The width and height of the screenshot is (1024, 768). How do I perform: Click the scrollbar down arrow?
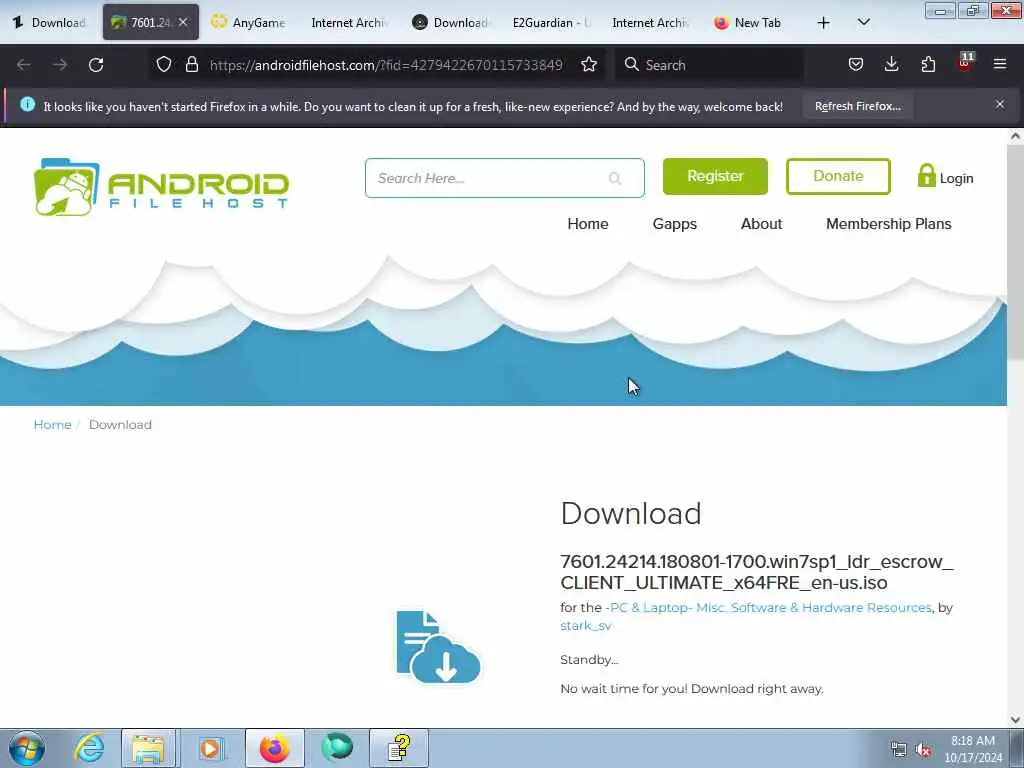pyautogui.click(x=1015, y=720)
